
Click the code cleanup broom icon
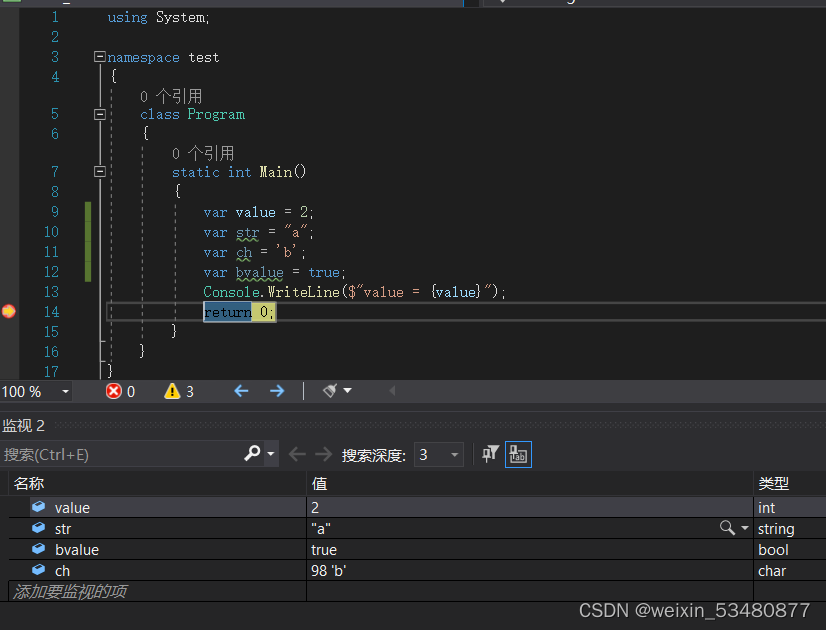pyautogui.click(x=330, y=391)
